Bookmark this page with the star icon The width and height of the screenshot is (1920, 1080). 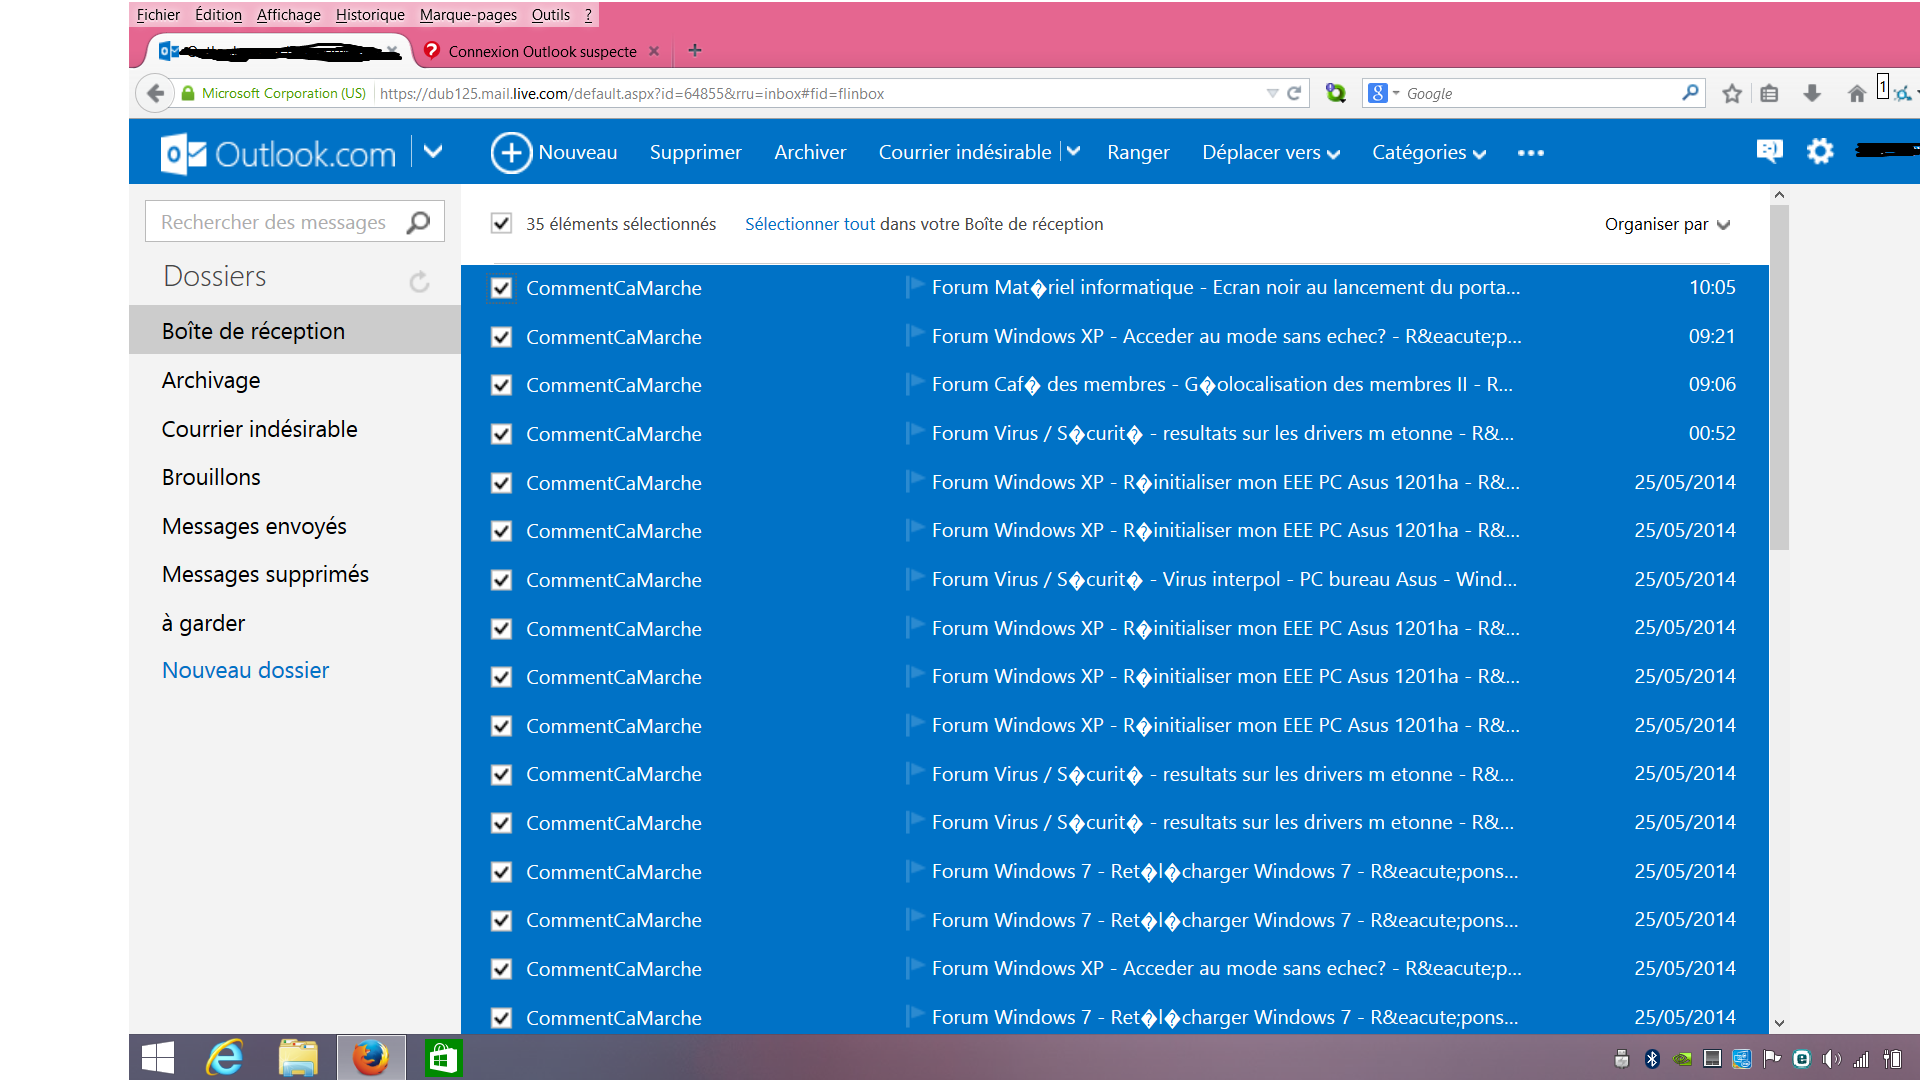point(1732,93)
